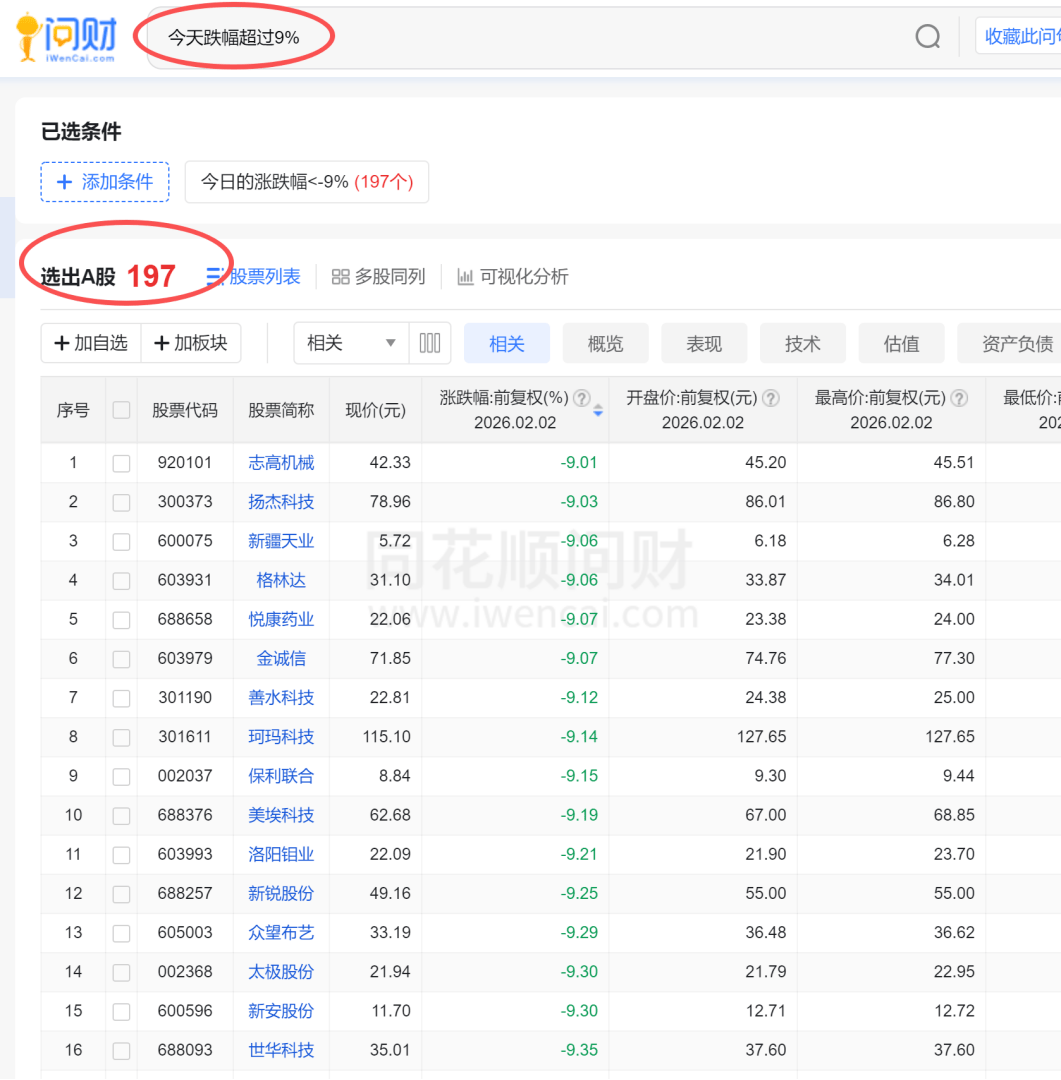
Task: Toggle the select-all checkbox in header
Action: pyautogui.click(x=121, y=410)
